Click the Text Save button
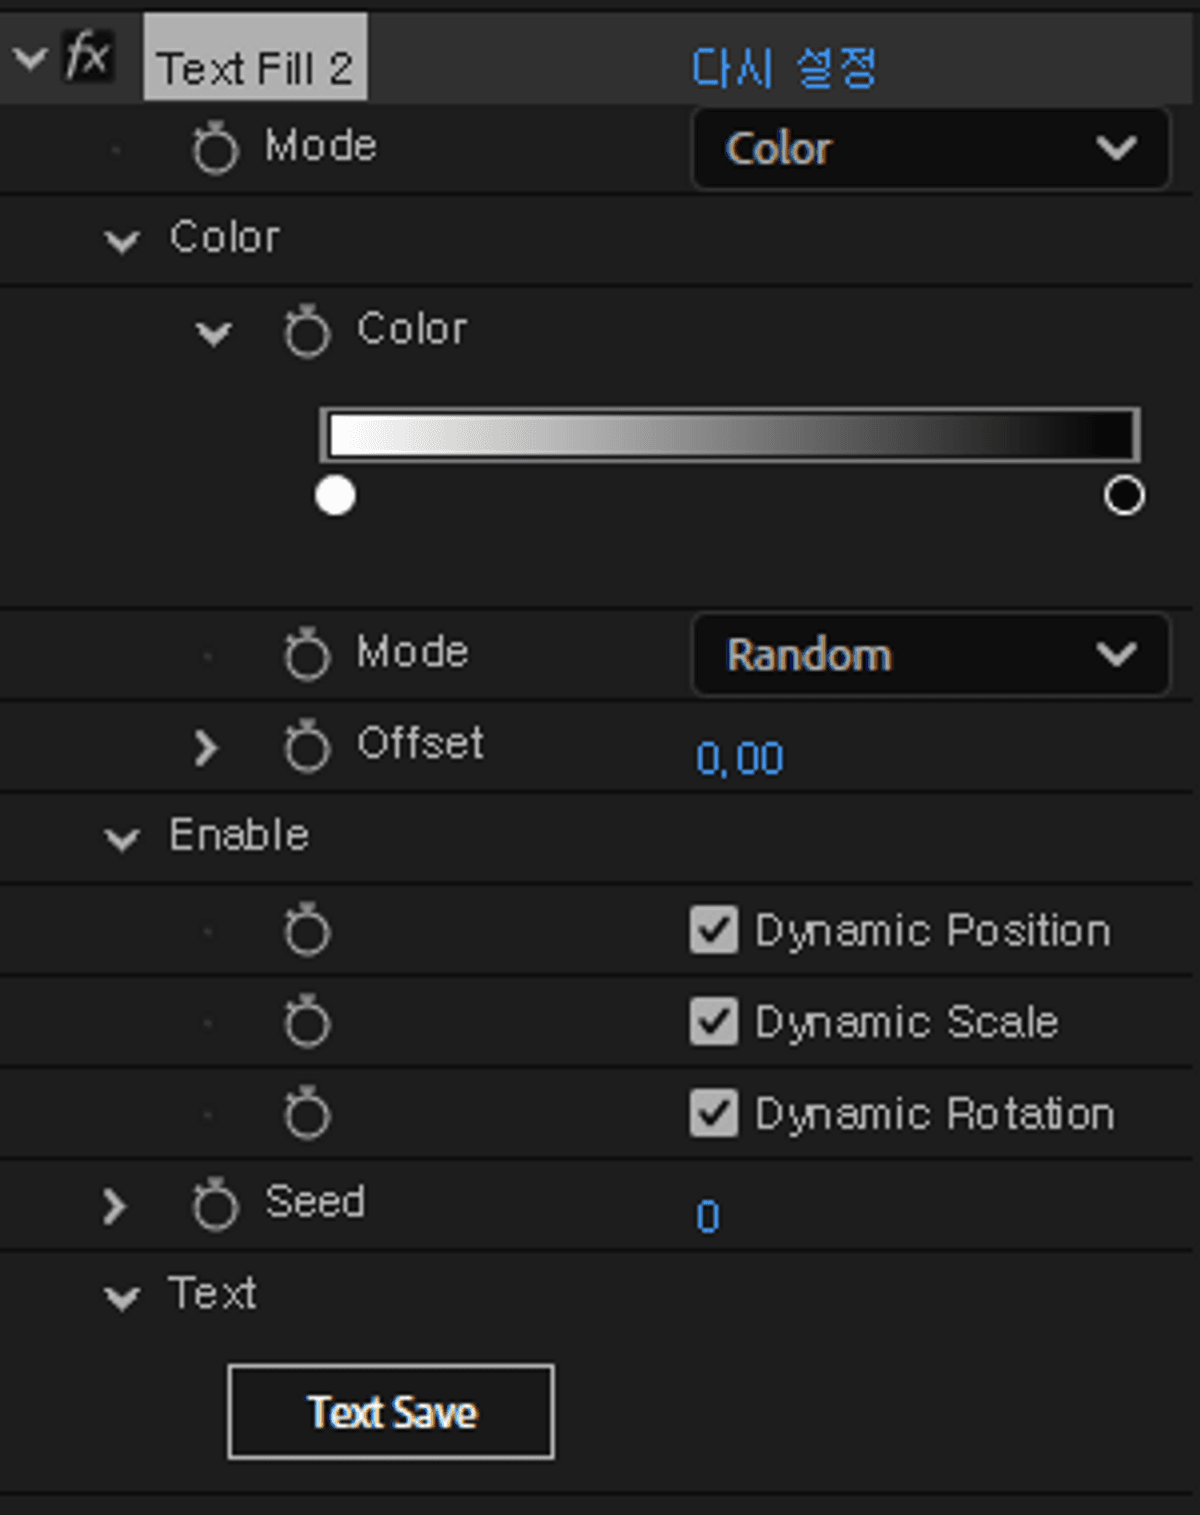This screenshot has width=1200, height=1515. 391,1412
